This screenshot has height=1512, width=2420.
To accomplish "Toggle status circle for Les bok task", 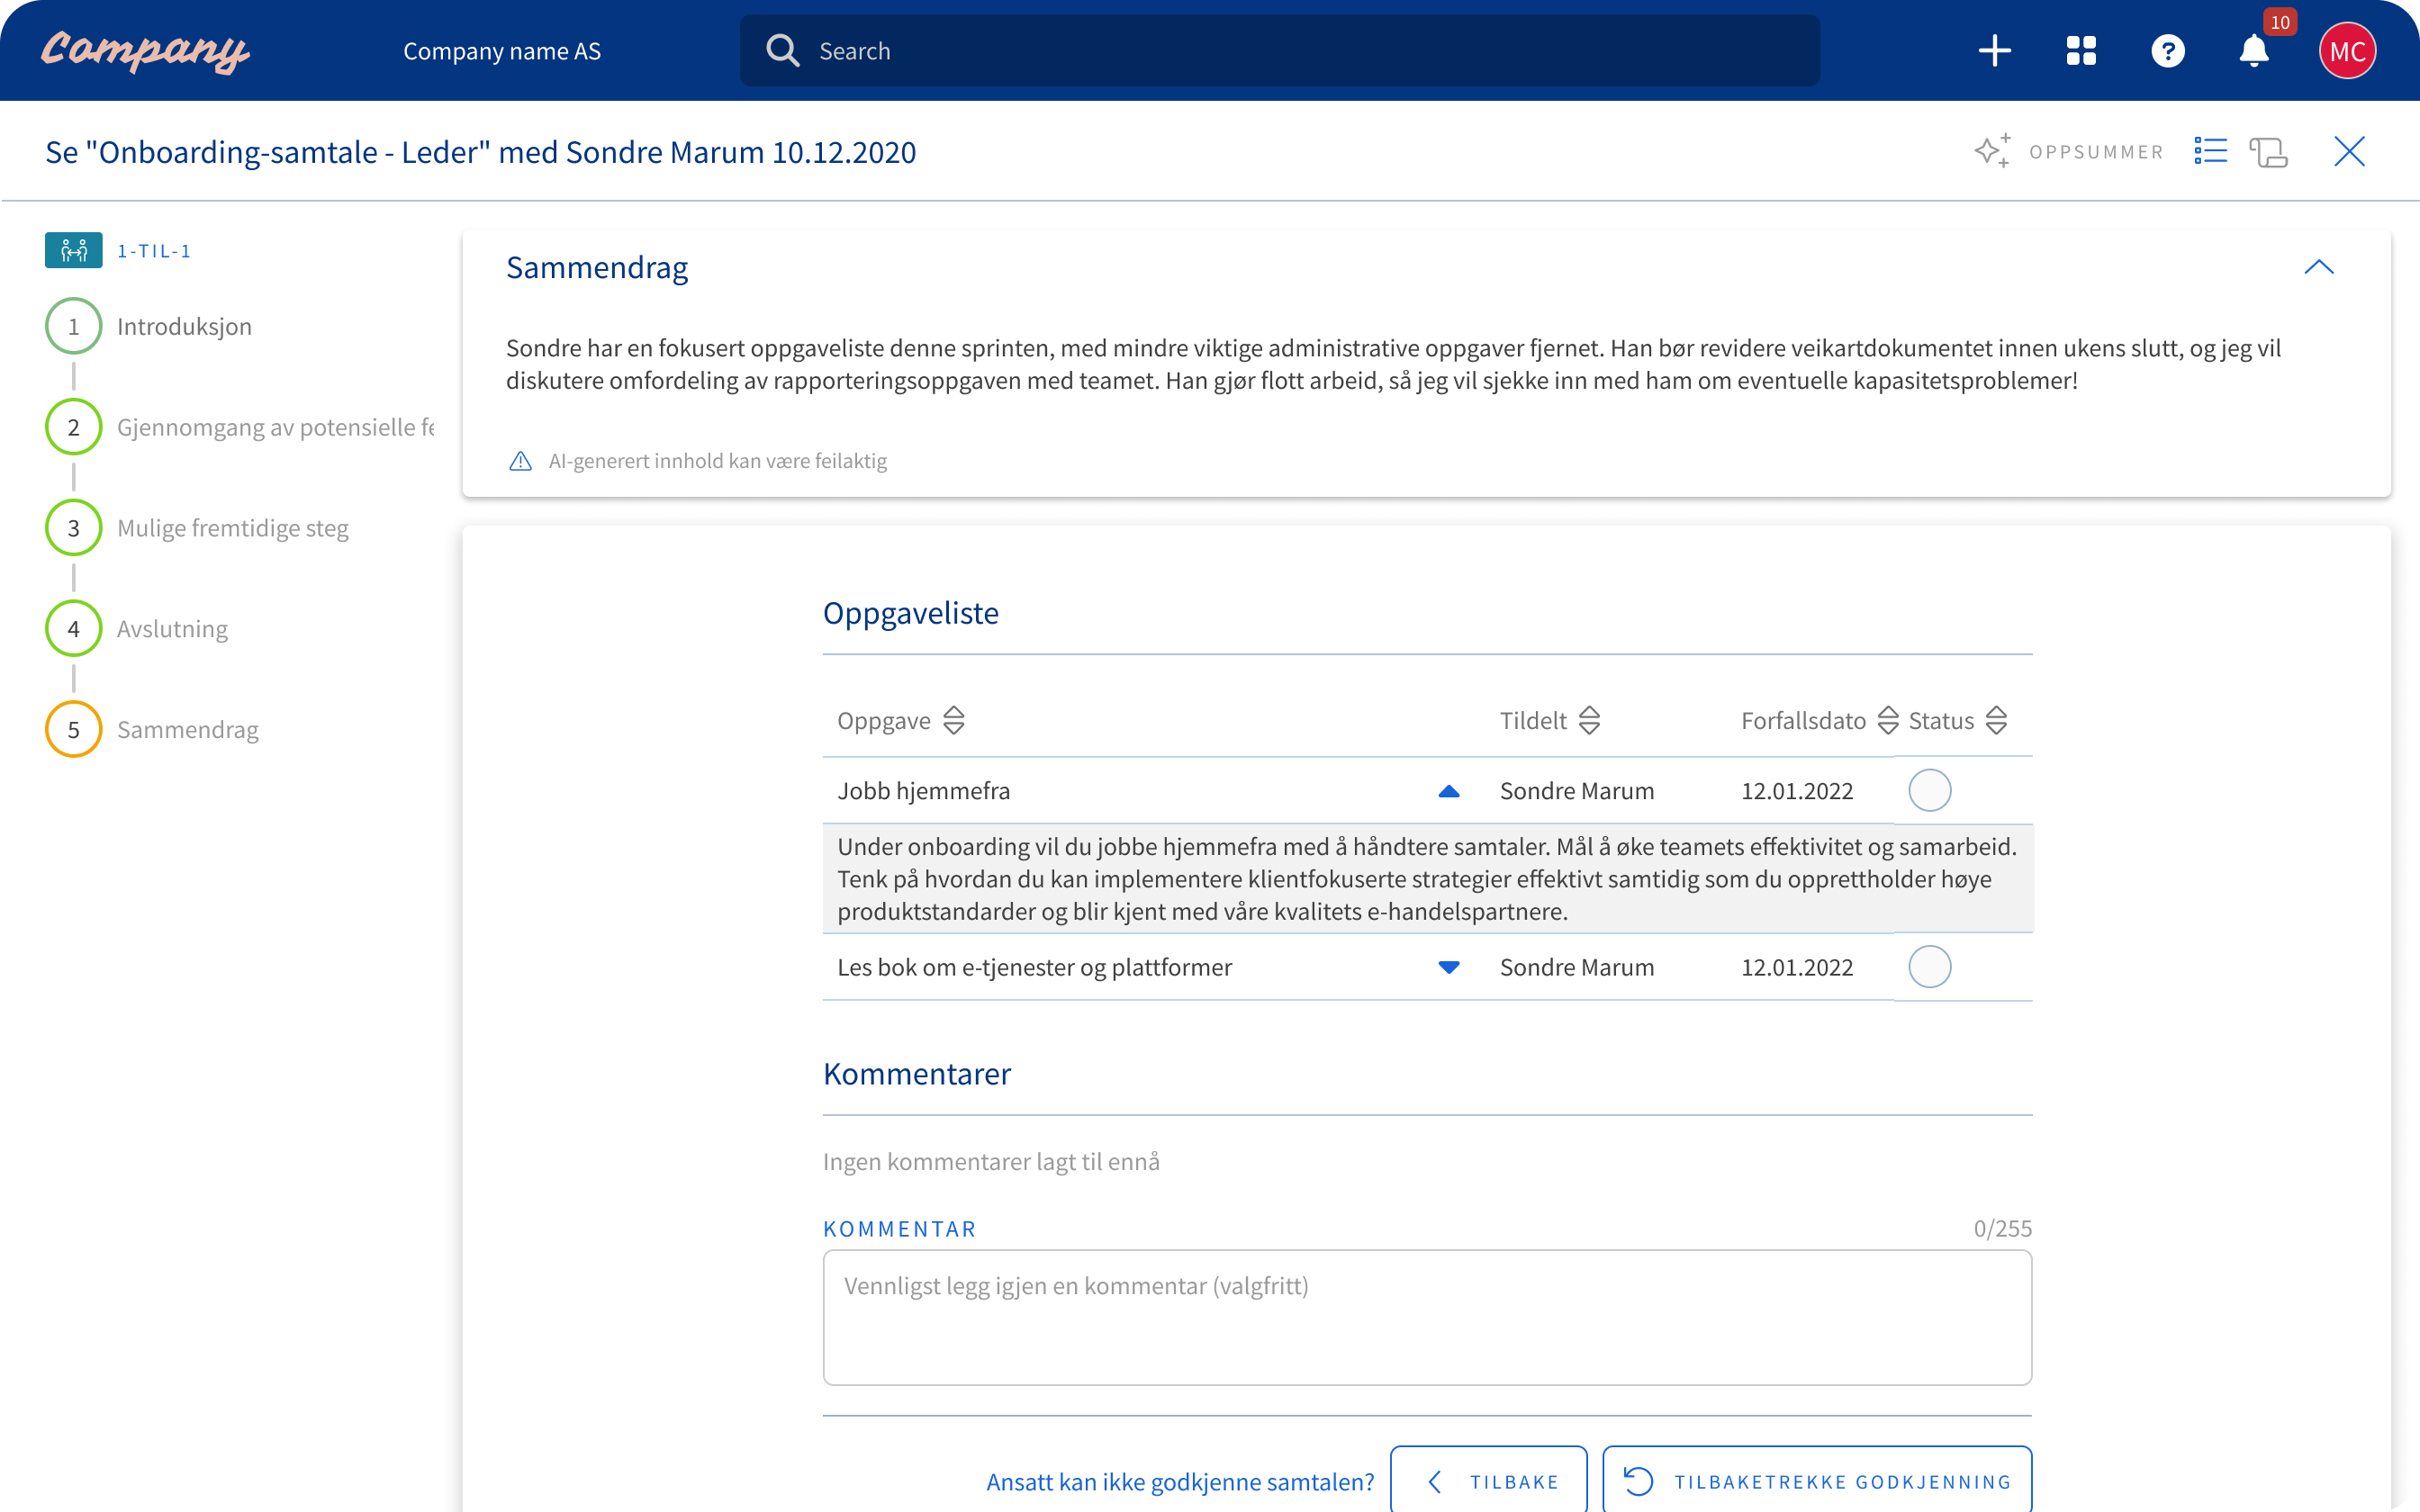I will coord(1930,966).
